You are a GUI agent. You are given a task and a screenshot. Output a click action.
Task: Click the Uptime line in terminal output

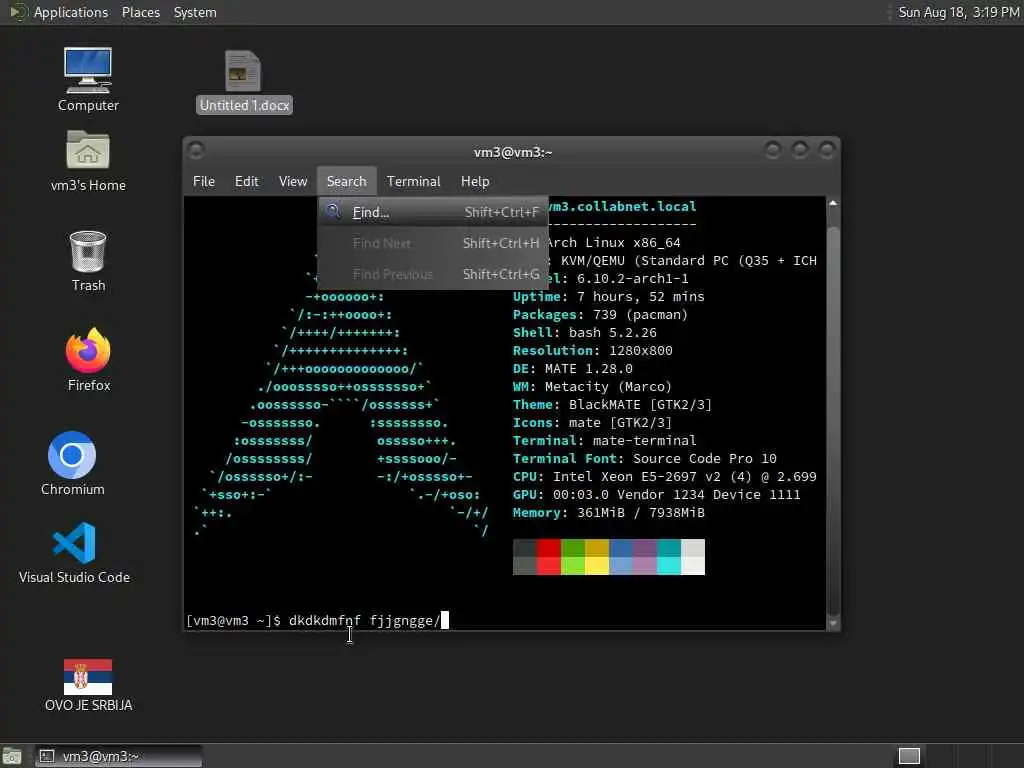pos(608,296)
